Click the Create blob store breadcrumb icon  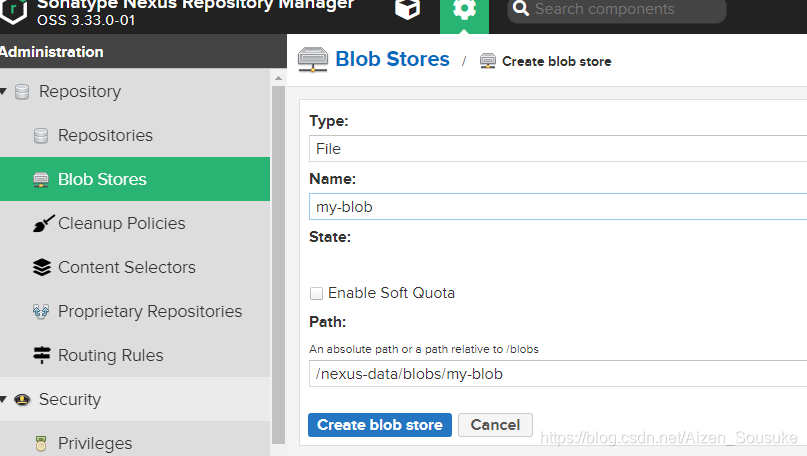pos(487,61)
